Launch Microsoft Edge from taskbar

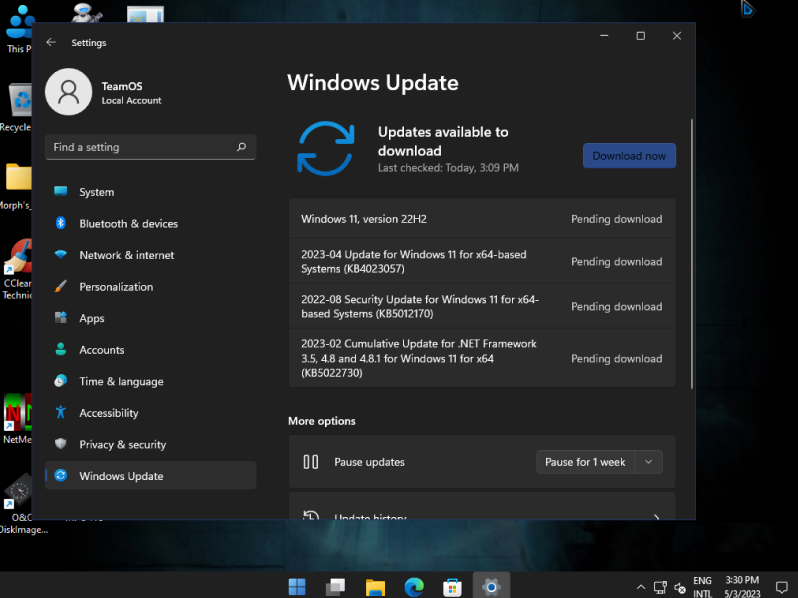coord(414,587)
